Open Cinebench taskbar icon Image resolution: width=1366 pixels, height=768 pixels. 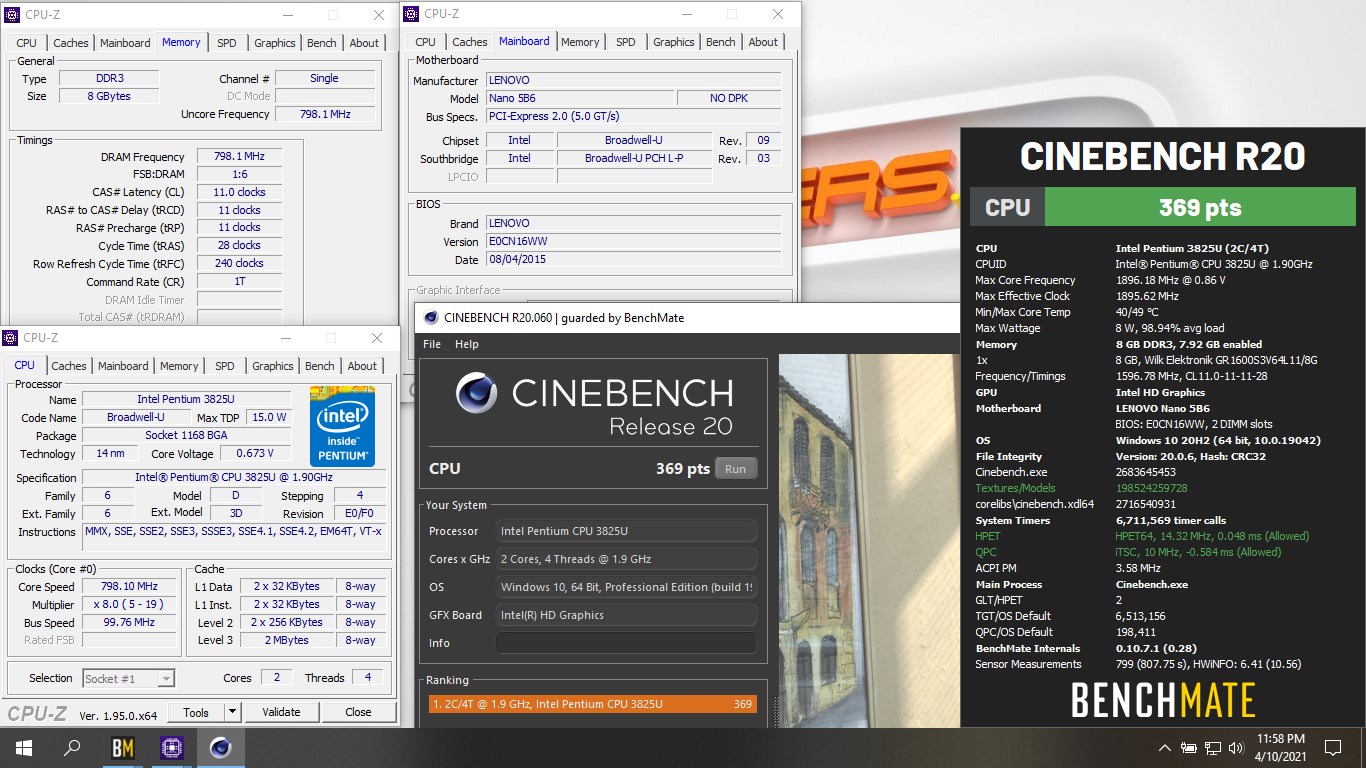click(220, 747)
